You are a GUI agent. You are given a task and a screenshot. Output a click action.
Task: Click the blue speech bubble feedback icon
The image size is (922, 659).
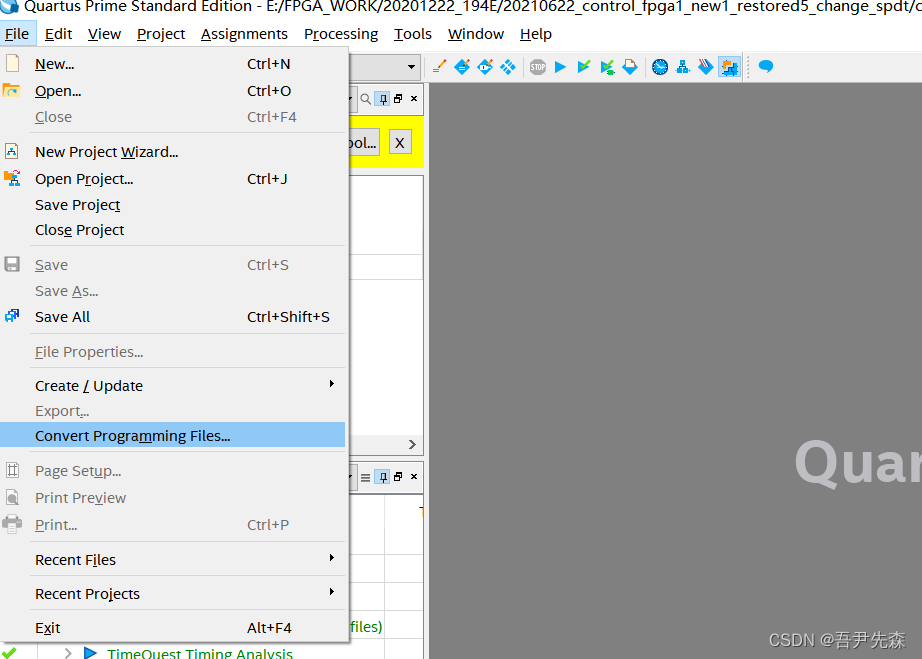click(x=766, y=66)
